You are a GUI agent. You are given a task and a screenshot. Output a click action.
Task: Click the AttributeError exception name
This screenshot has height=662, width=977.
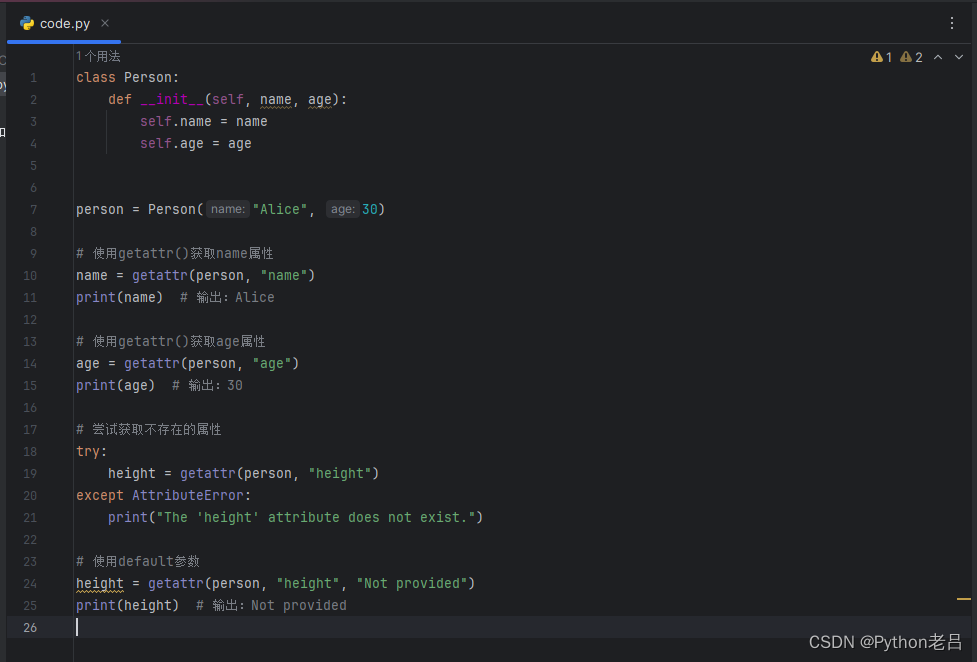click(x=188, y=496)
